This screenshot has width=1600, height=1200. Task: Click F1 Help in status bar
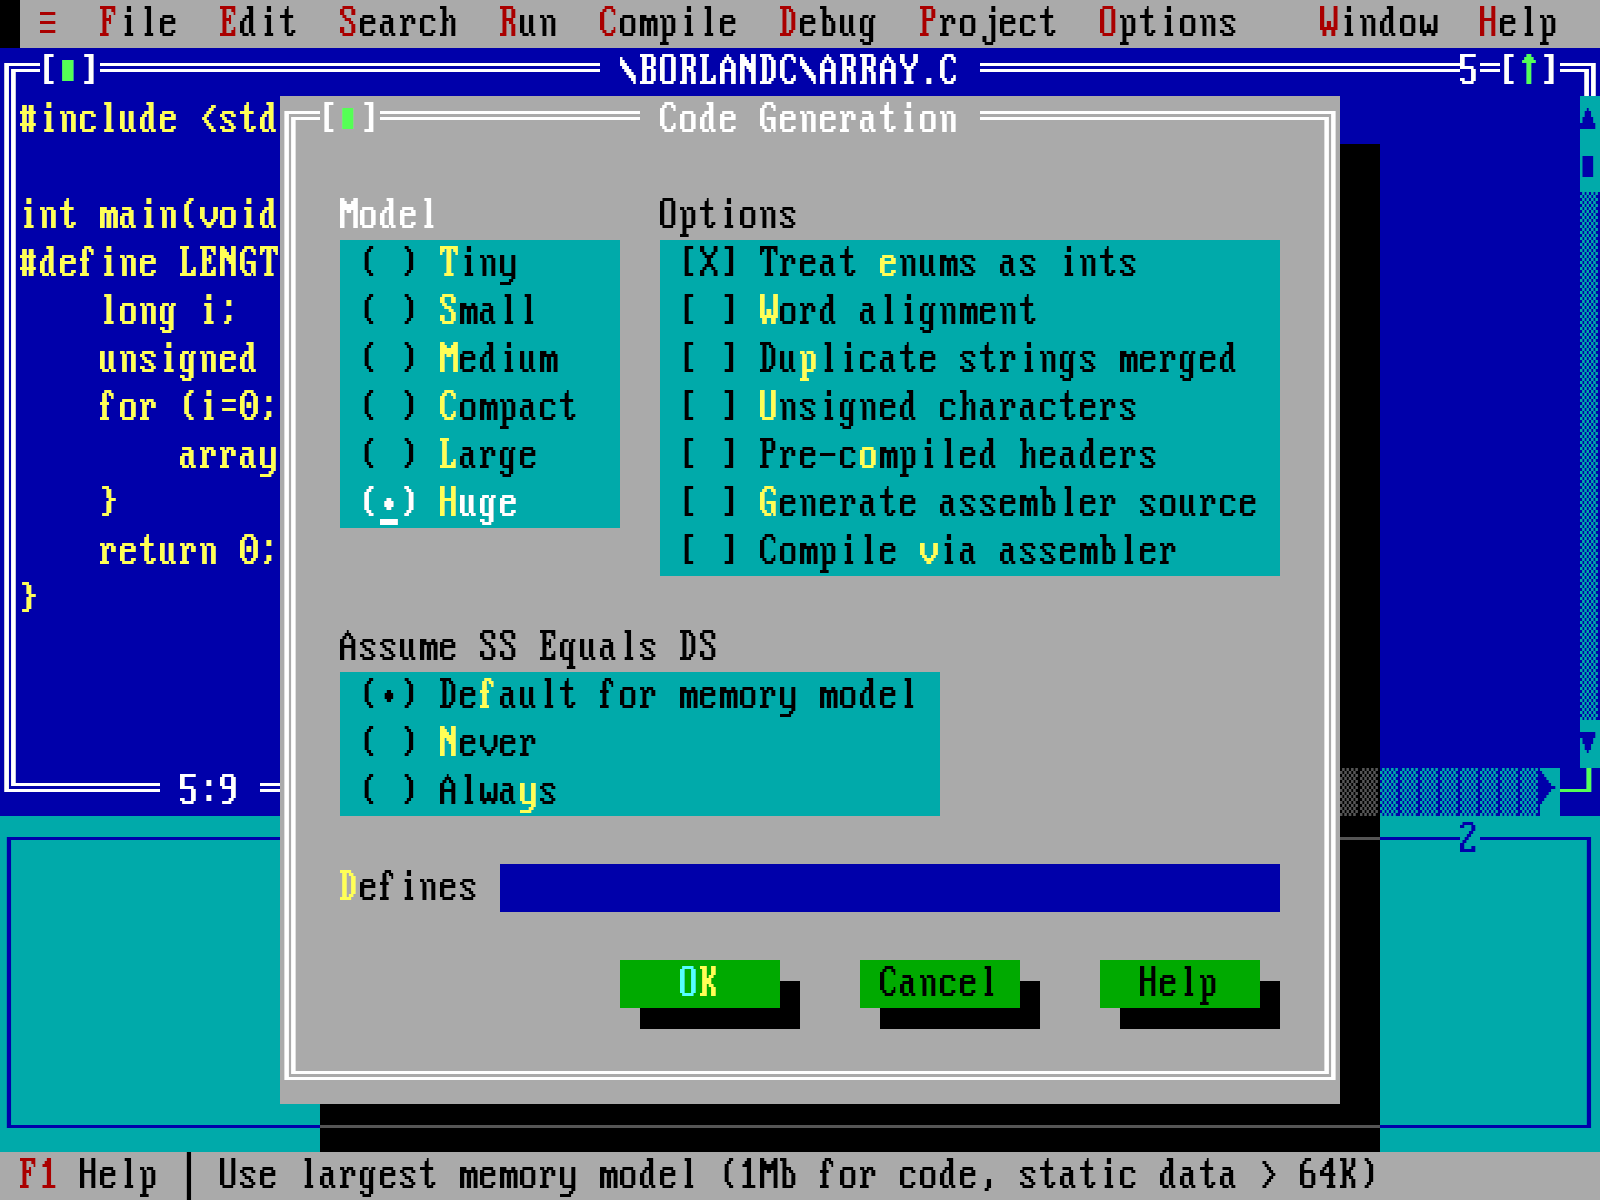(88, 1175)
